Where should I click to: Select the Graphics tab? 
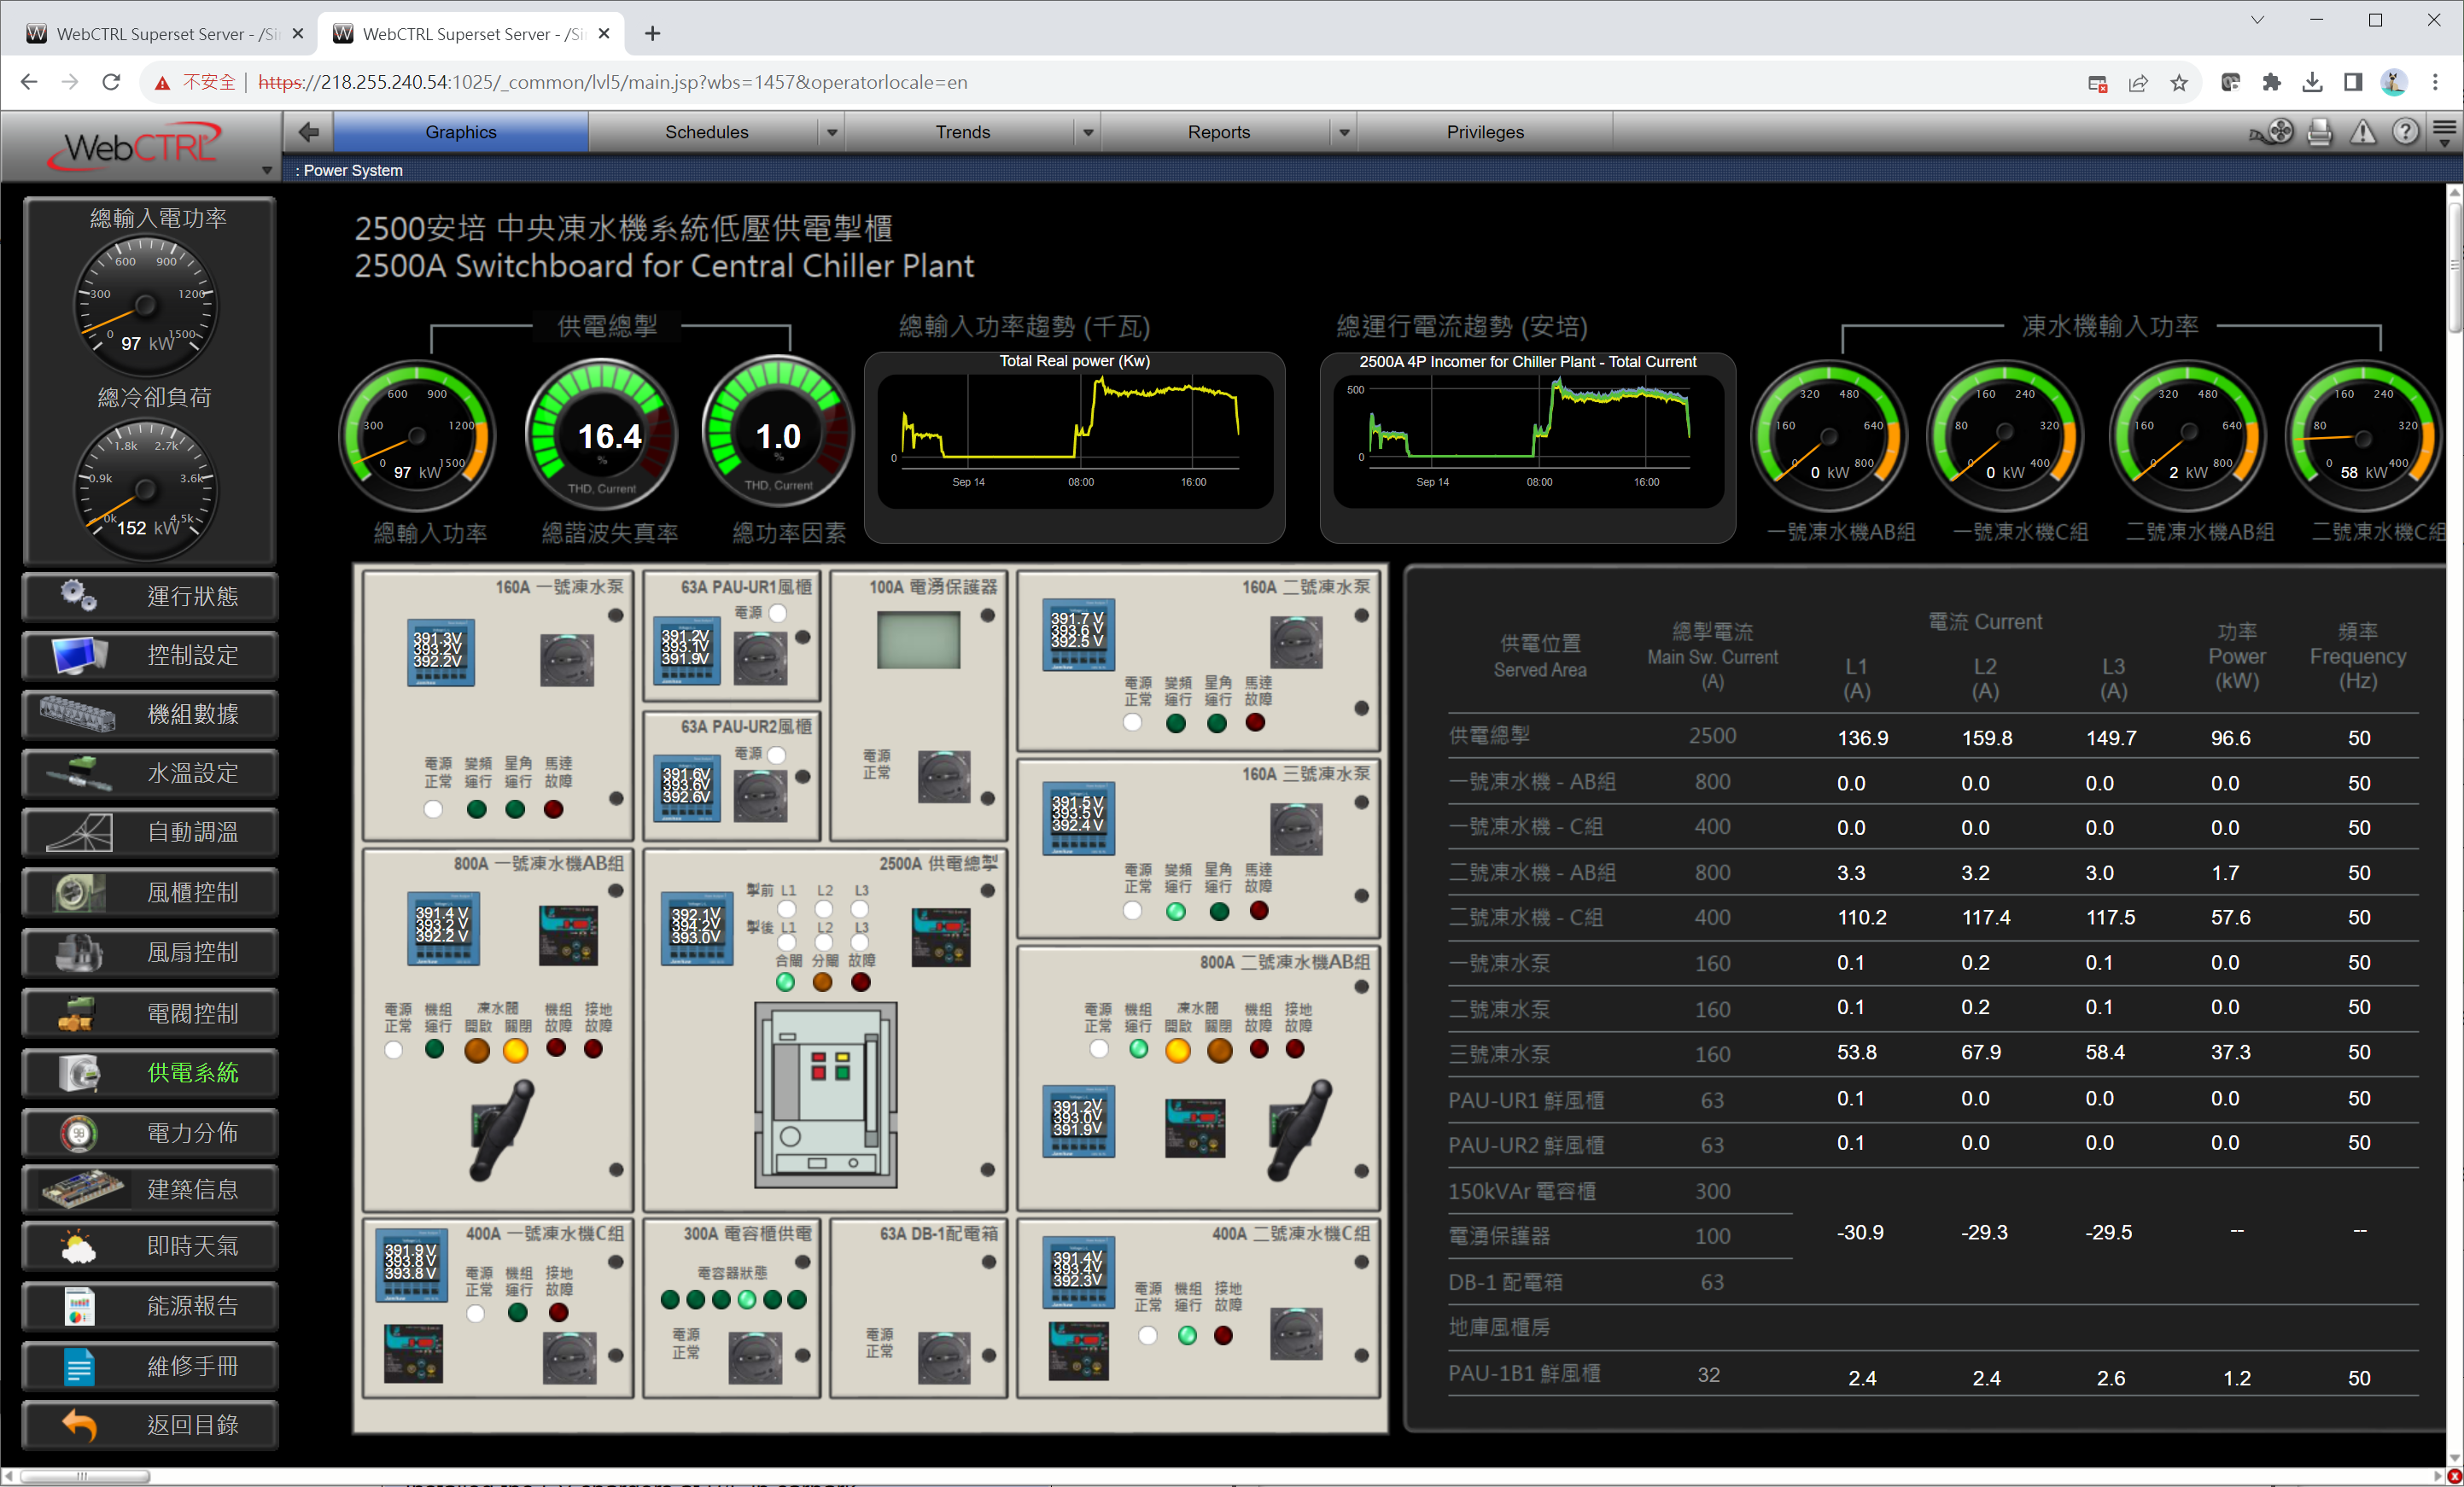[x=460, y=131]
